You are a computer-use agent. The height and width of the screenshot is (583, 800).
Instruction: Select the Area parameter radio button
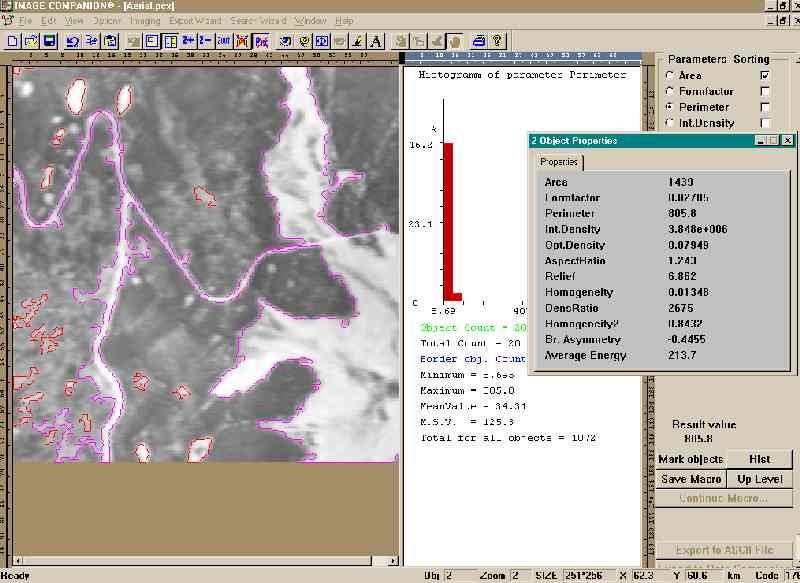tap(668, 76)
